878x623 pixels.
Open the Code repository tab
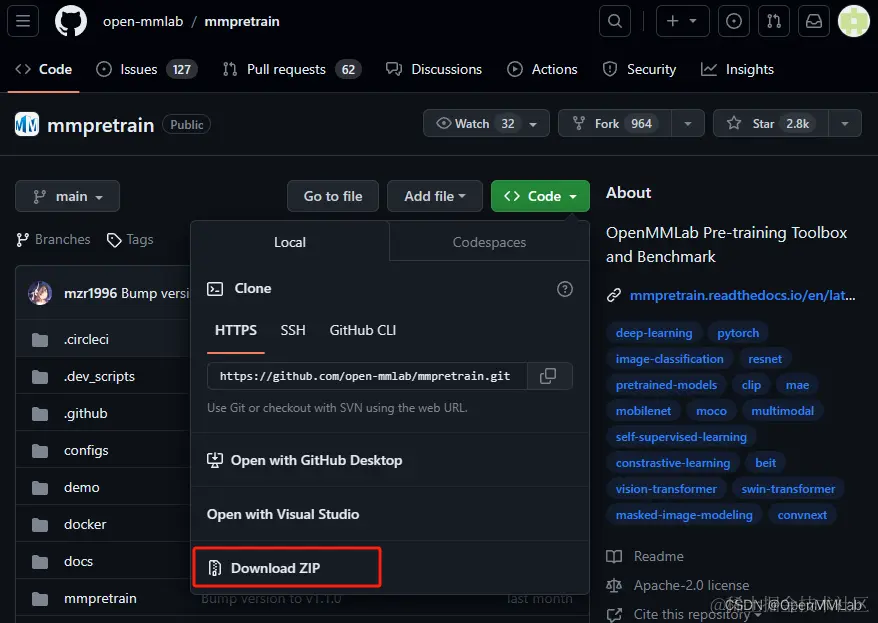pyautogui.click(x=44, y=69)
